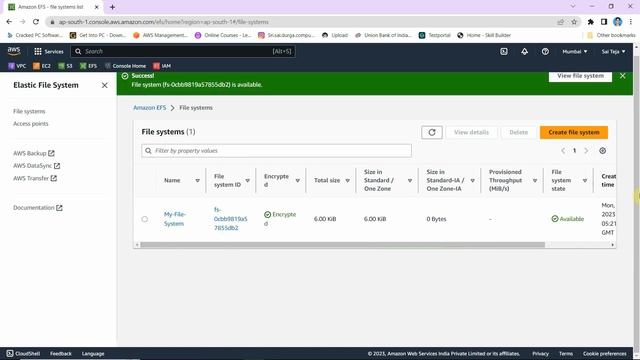Dismiss the green success banner
The width and height of the screenshot is (640, 360).
tap(622, 76)
